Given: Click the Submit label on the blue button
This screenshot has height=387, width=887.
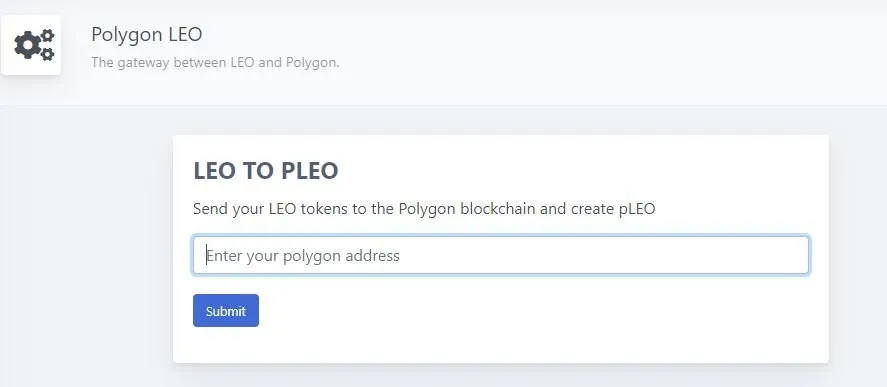Looking at the screenshot, I should pos(226,311).
